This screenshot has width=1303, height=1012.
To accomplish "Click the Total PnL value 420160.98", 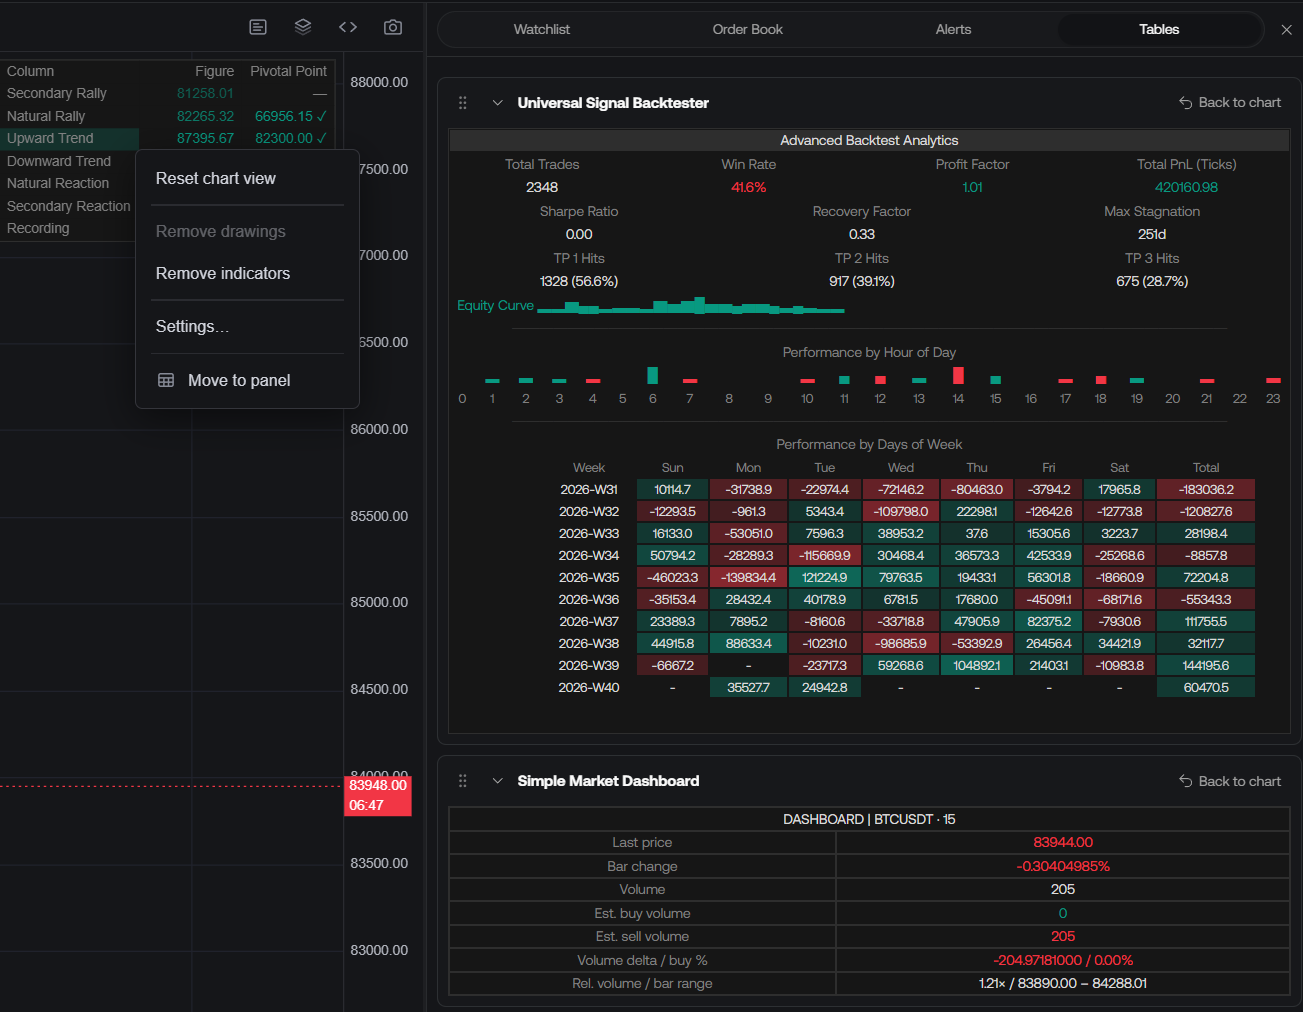I will [1187, 188].
